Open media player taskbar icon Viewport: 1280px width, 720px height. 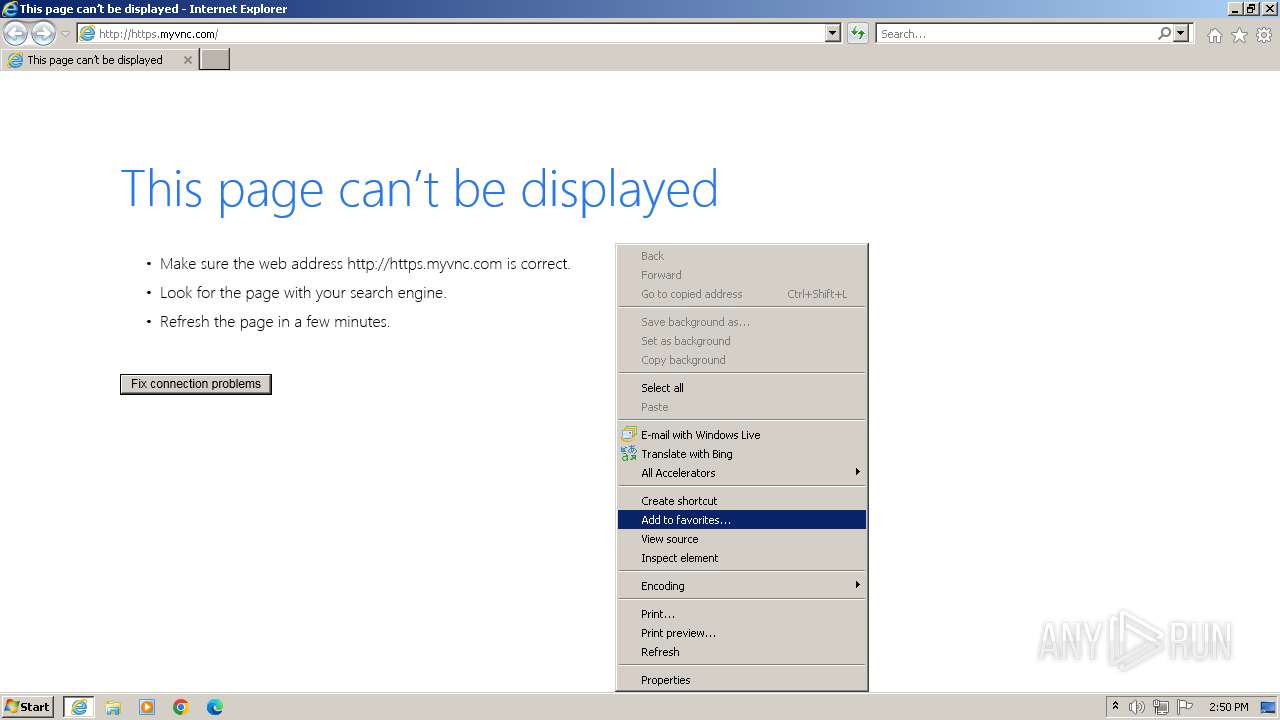click(147, 707)
